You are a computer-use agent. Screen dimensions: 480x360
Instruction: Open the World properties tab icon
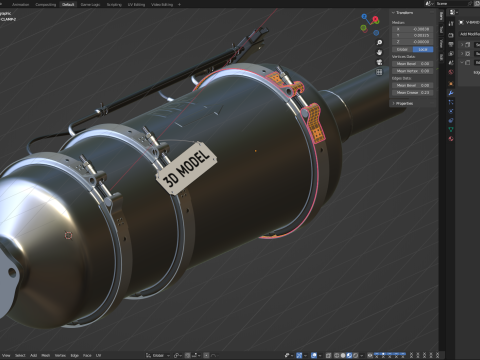point(451,72)
